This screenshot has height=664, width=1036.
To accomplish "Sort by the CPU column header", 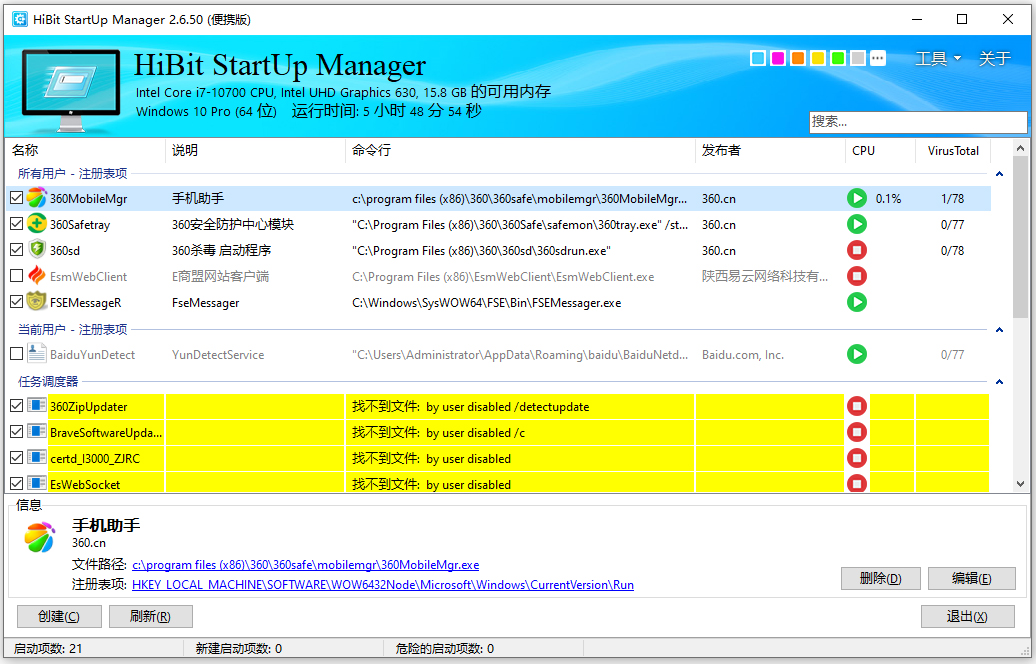I will click(x=880, y=151).
